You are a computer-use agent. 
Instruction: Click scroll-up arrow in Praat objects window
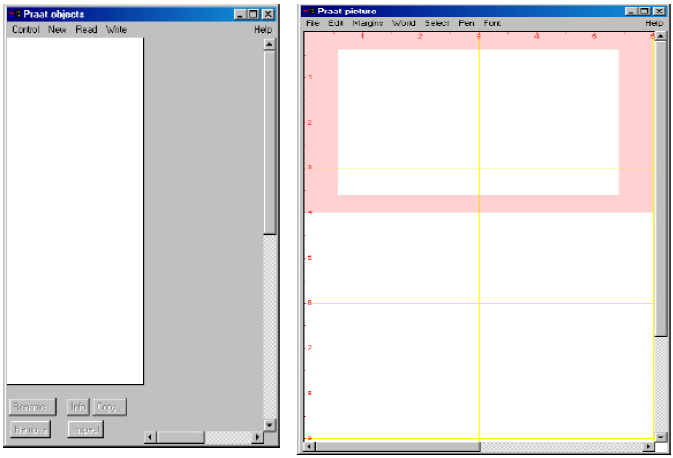pos(269,44)
